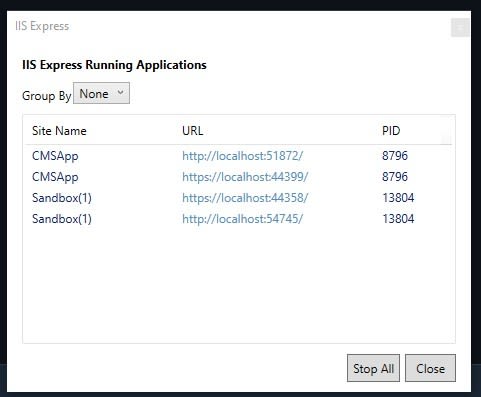The width and height of the screenshot is (481, 397).
Task: Click PID 8796 in the localhost:44399 row
Action: [395, 177]
